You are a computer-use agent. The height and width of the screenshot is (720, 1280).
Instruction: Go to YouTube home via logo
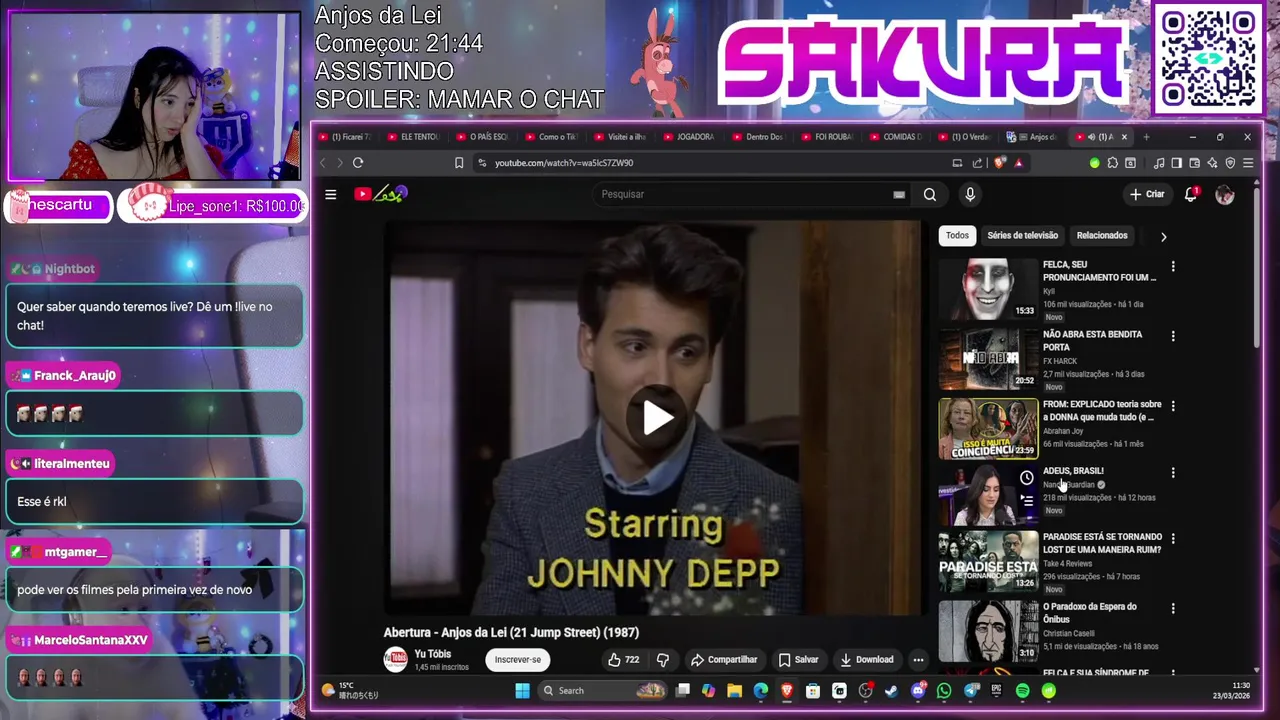click(381, 194)
